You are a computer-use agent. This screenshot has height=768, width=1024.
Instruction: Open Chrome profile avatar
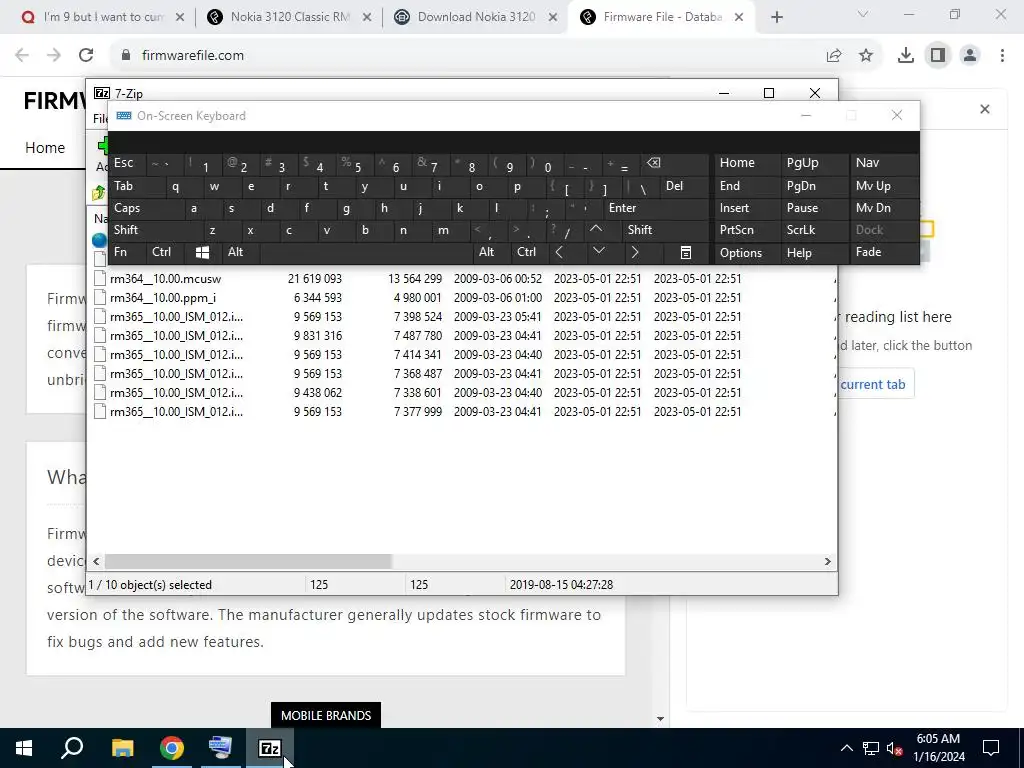[x=970, y=56]
